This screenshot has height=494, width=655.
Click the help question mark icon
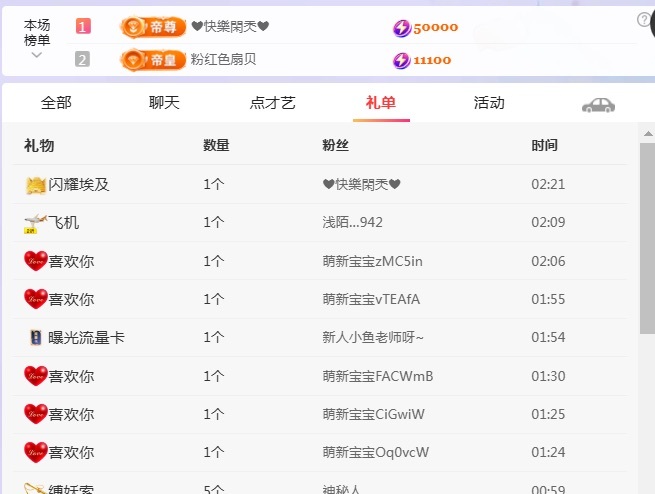(643, 19)
